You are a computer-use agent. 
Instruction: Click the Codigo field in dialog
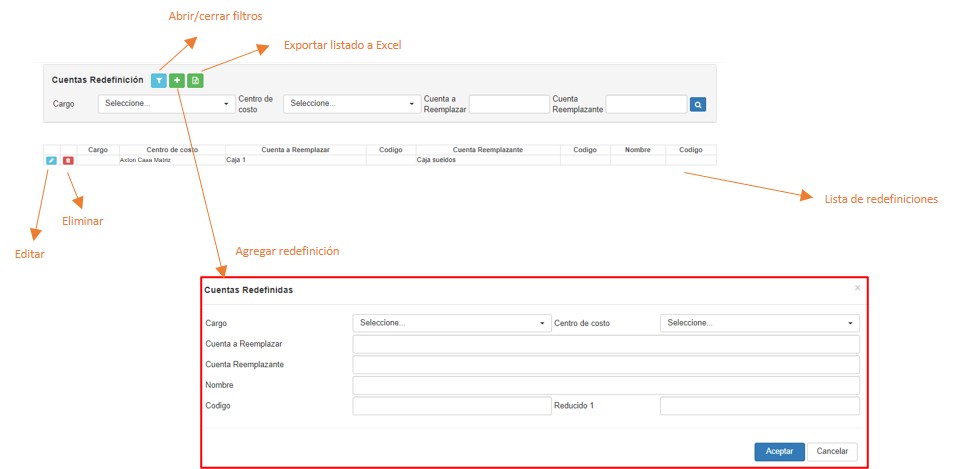pos(451,406)
